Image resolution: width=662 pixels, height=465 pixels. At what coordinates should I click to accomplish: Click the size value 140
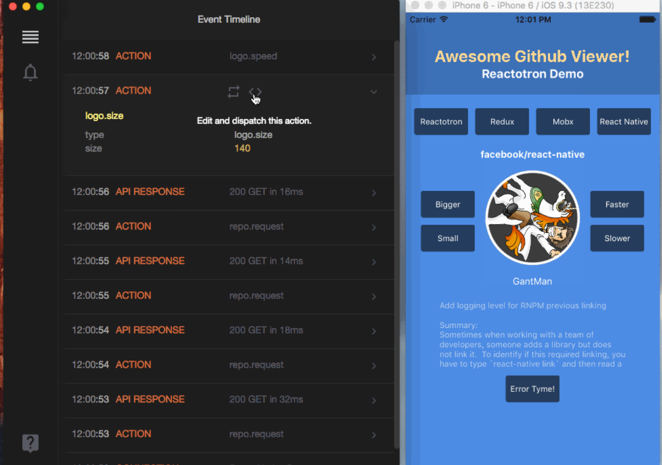(x=242, y=148)
